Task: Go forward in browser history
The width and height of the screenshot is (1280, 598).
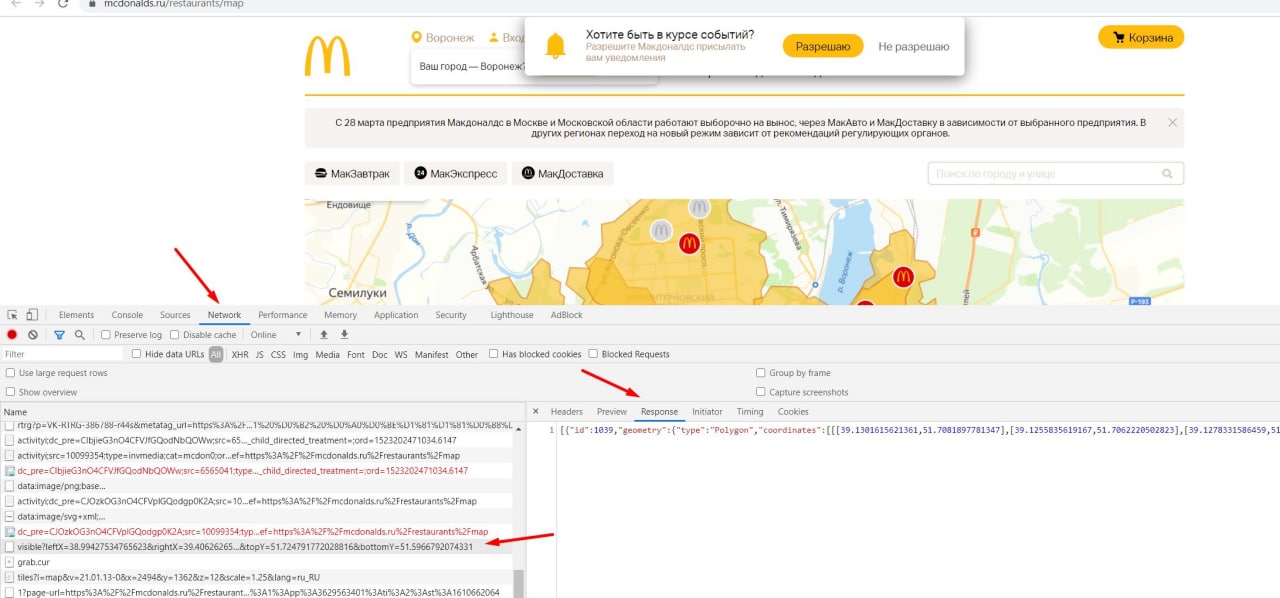Action: point(38,4)
